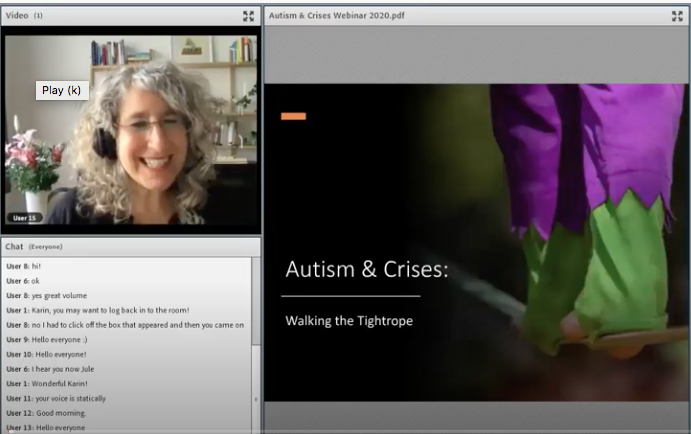Select chat message 'User 9: Hello everyone :)'
The width and height of the screenshot is (691, 434).
click(47, 340)
